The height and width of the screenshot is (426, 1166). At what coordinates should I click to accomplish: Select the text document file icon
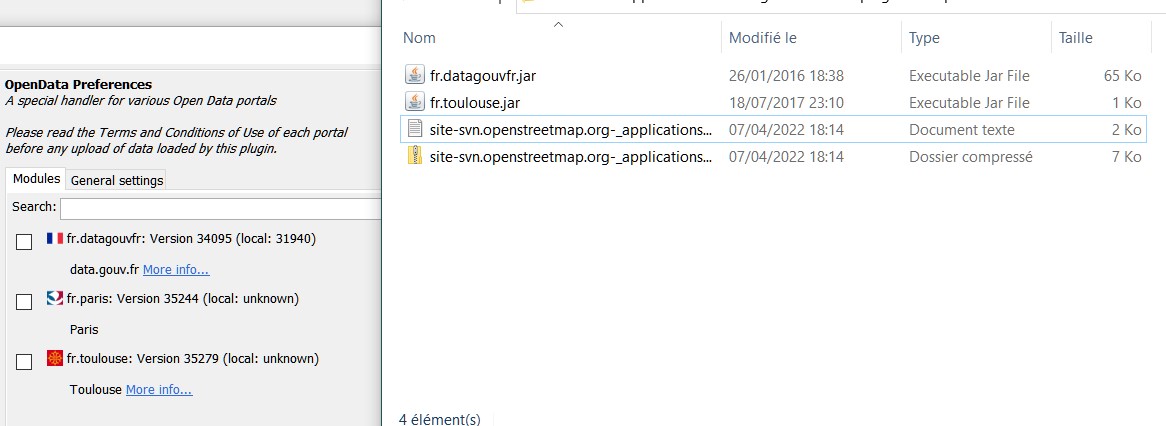[x=414, y=129]
